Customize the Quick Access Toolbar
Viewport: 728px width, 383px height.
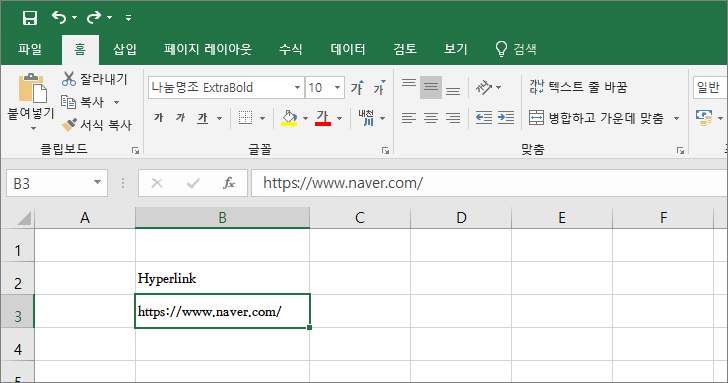point(128,18)
